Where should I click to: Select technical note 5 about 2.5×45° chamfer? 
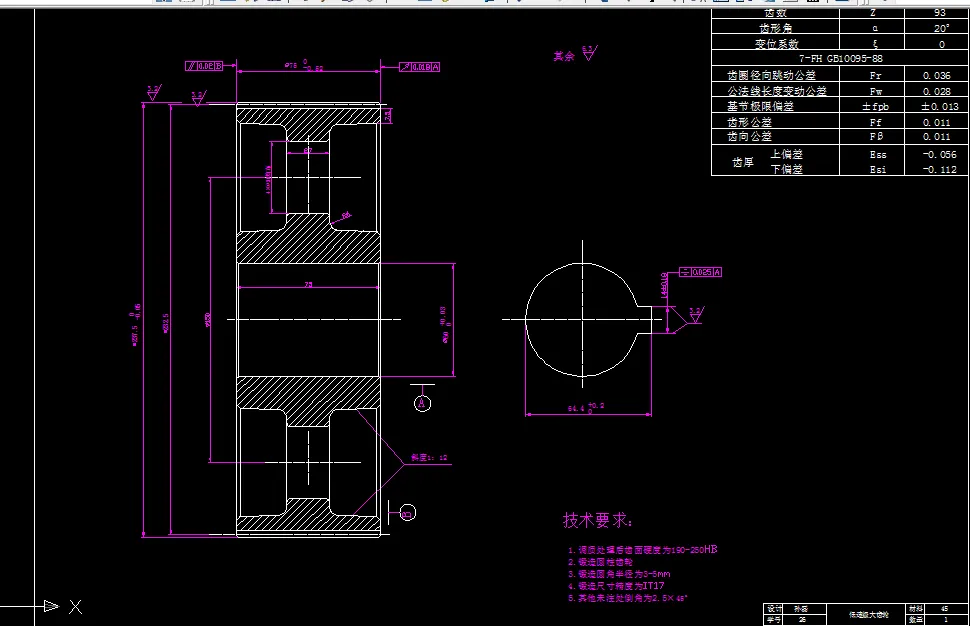pyautogui.click(x=628, y=598)
